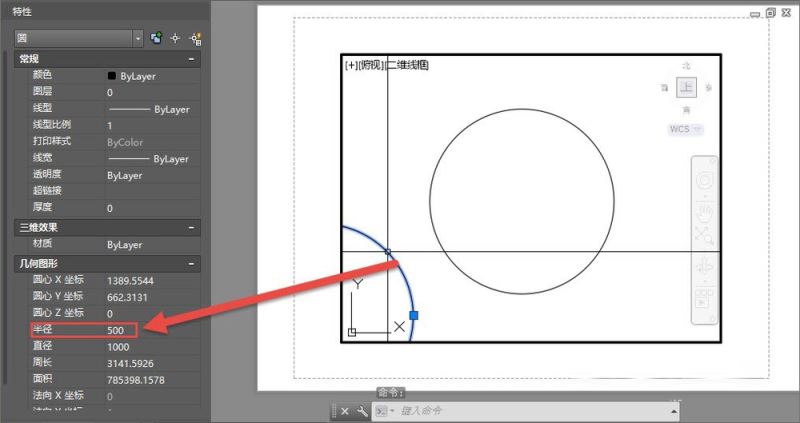The height and width of the screenshot is (423, 800).
Task: Open Quick Select icon in properties panel
Action: pyautogui.click(x=195, y=39)
